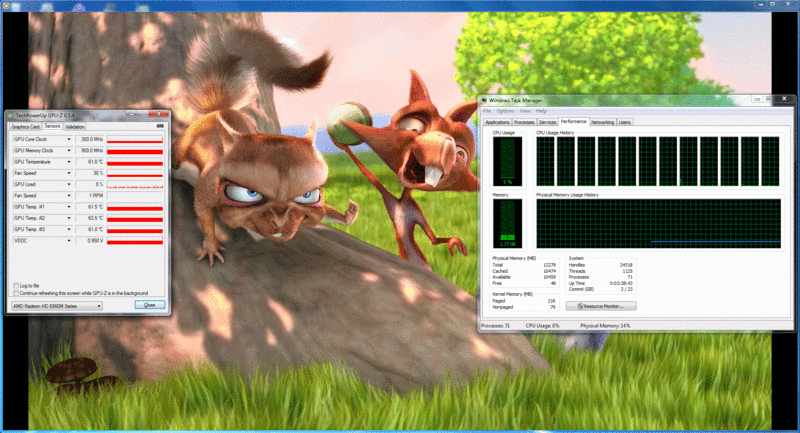
Task: Open the GPU Temp. #2 dropdown
Action: 69,218
